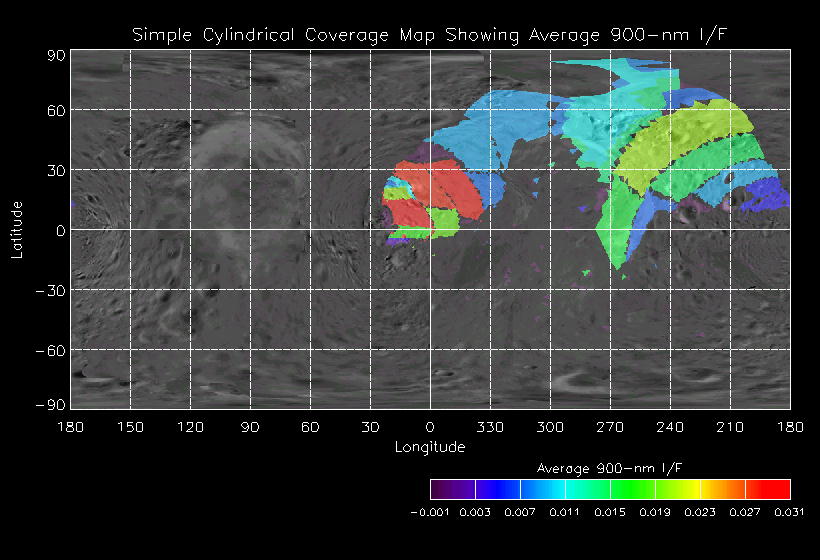The image size is (820, 560).
Task: Pick the green segment of the colorbar
Action: point(633,489)
